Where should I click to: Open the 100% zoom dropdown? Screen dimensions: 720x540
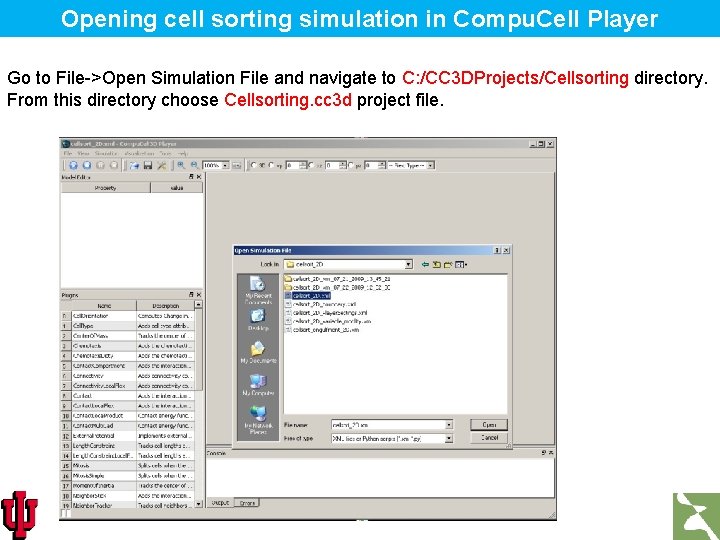225,165
